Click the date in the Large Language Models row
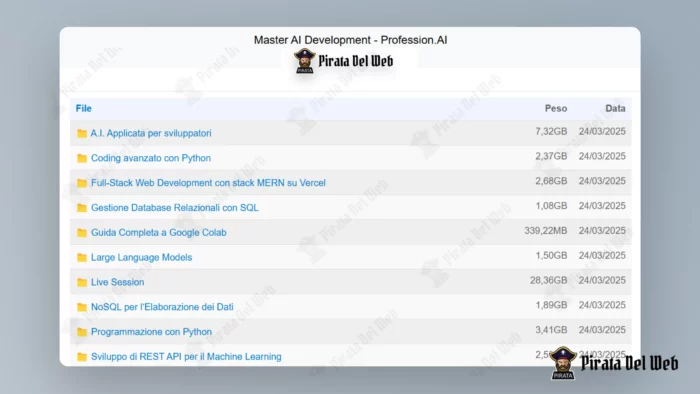The width and height of the screenshot is (700, 394). (602, 256)
